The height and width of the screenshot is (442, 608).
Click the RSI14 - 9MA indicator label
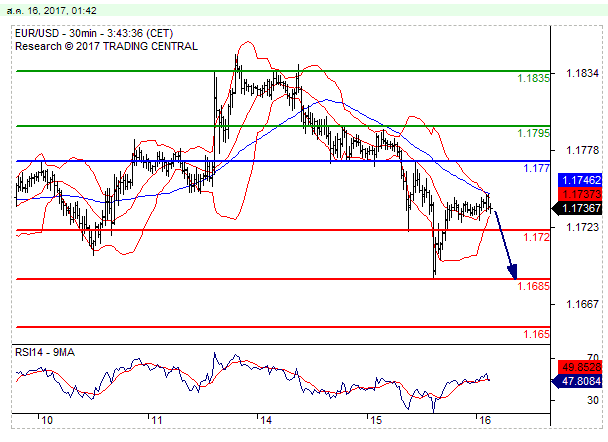[x=45, y=352]
